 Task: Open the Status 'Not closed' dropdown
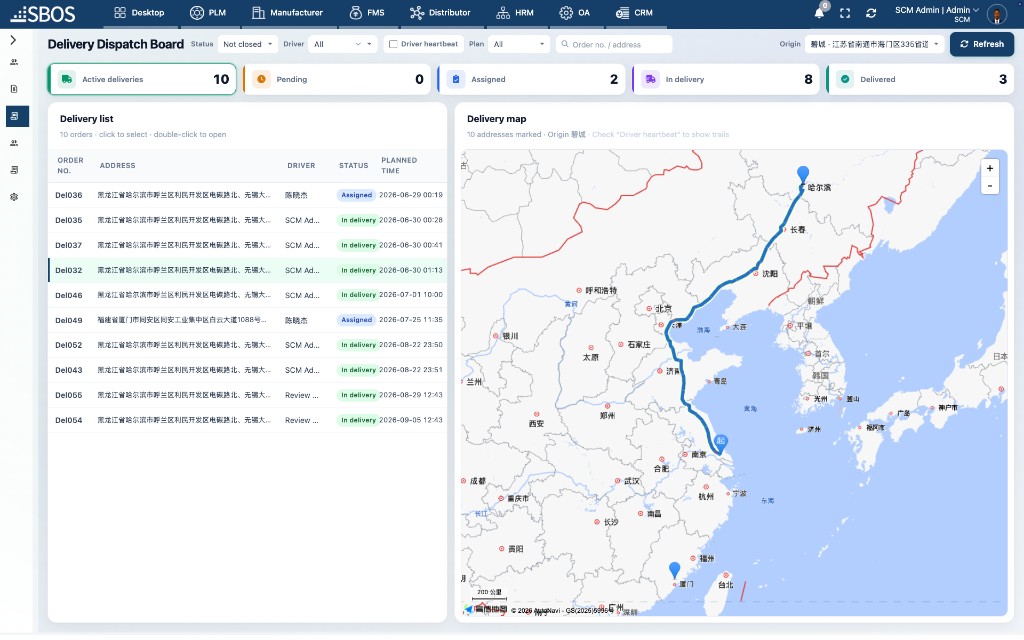(x=248, y=44)
